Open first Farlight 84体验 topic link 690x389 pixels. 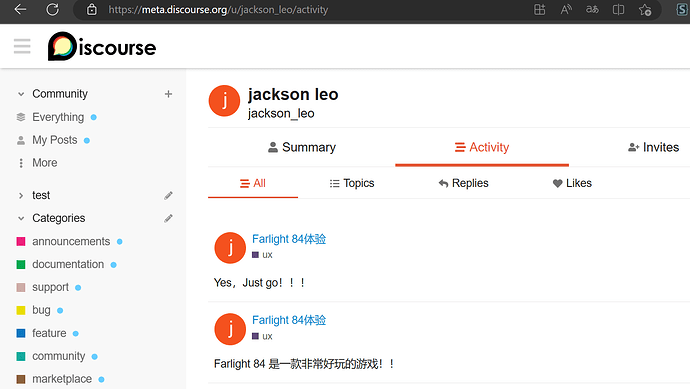tap(289, 239)
